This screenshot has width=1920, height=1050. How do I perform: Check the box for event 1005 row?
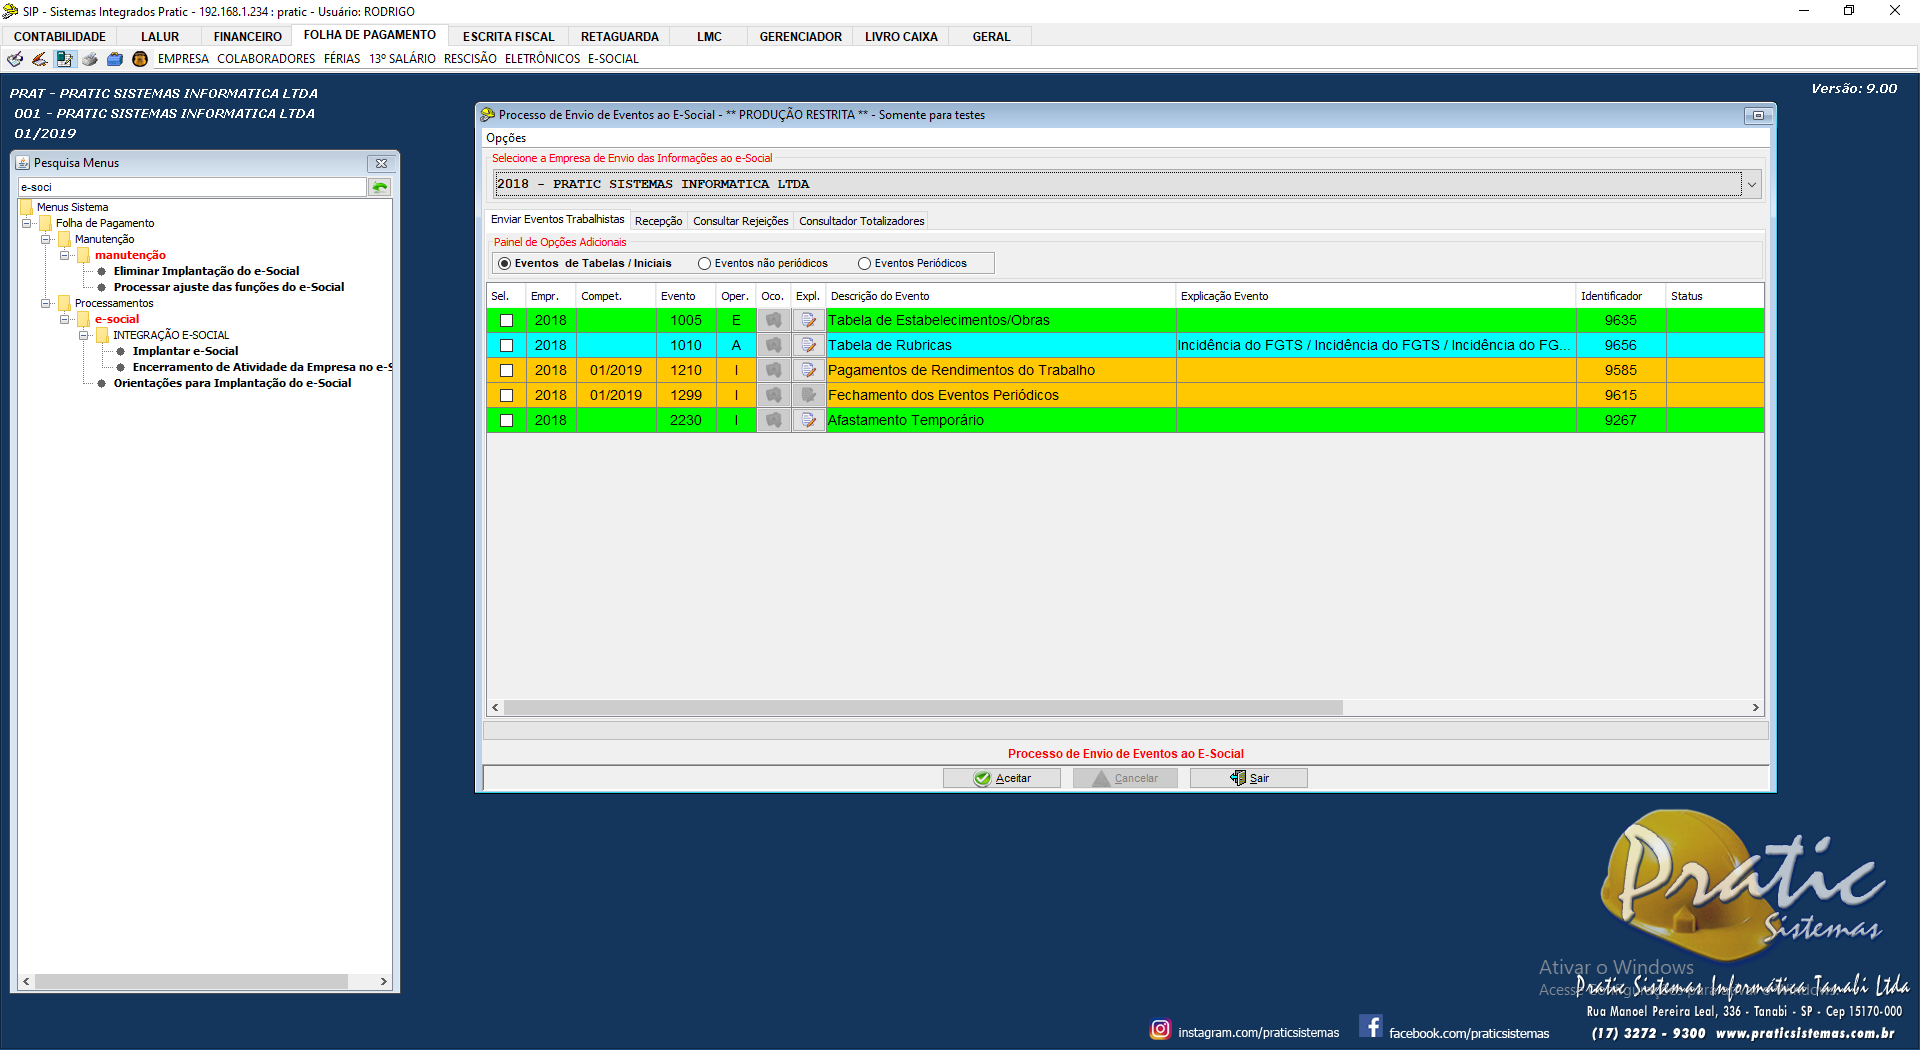coord(507,321)
